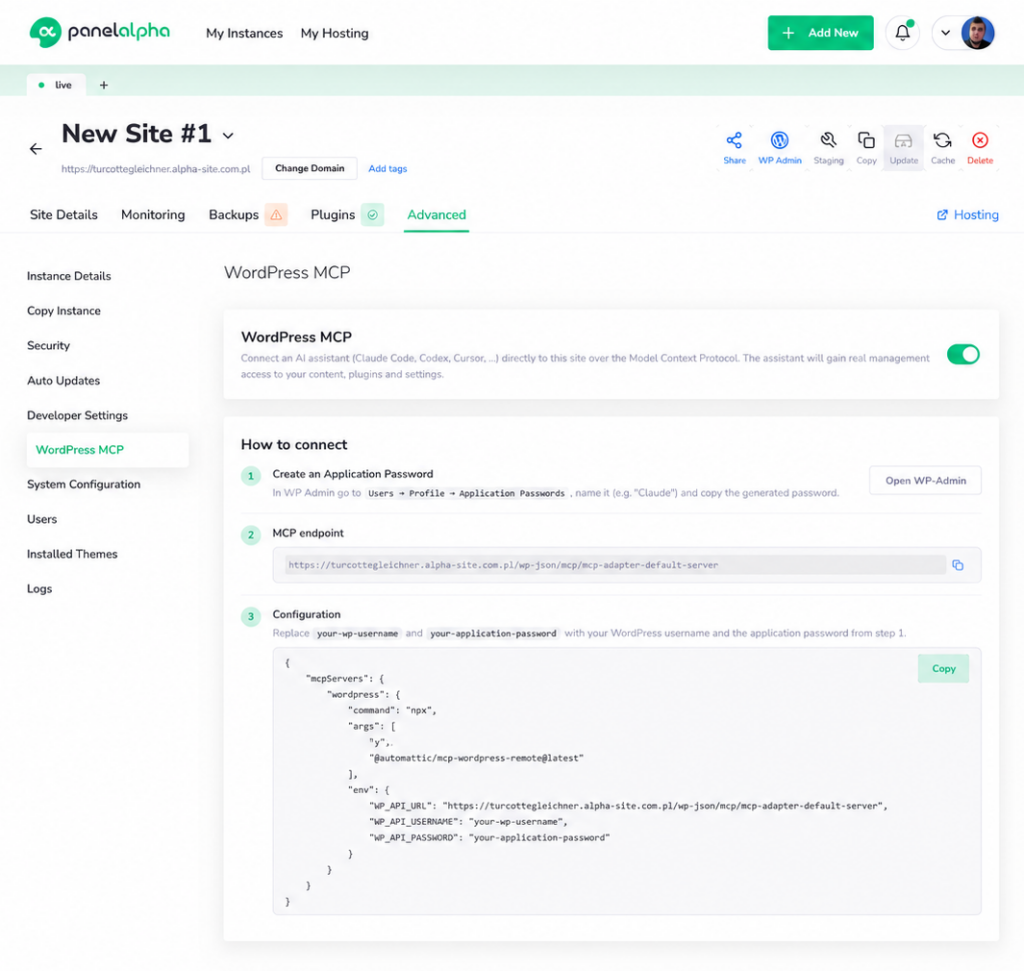The width and height of the screenshot is (1024, 971).
Task: Click the Update toolbar icon
Action: pyautogui.click(x=903, y=148)
